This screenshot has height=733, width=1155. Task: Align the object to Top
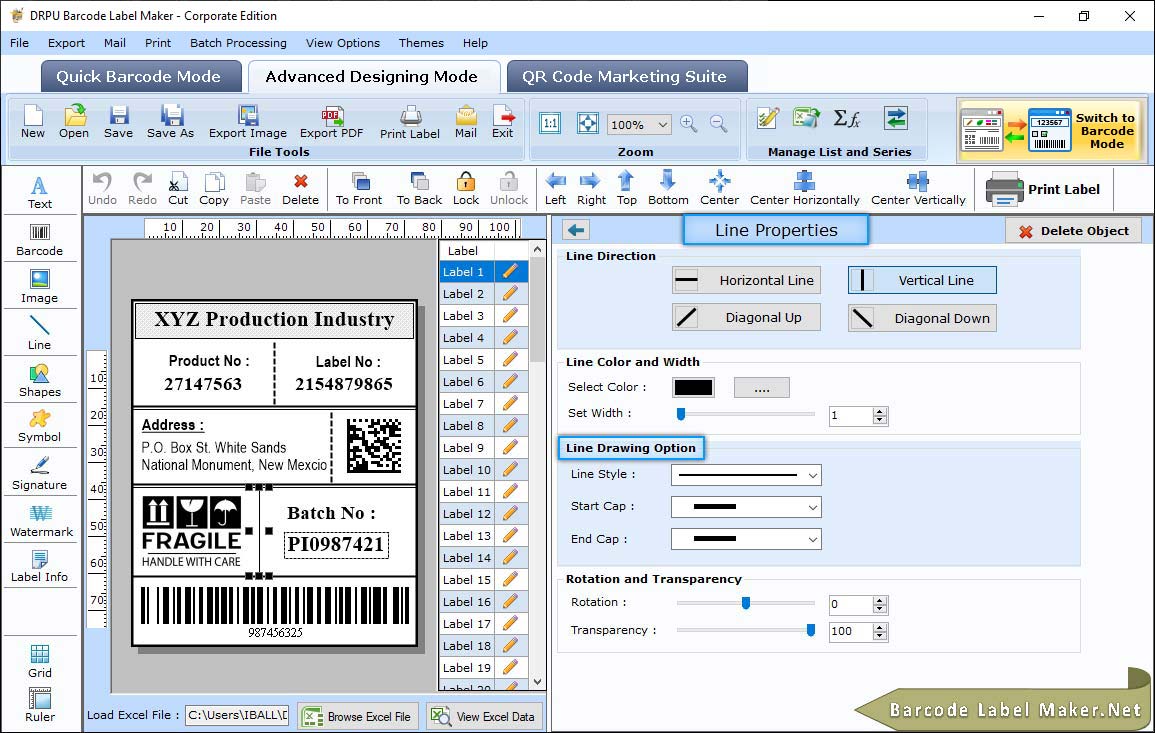[626, 189]
